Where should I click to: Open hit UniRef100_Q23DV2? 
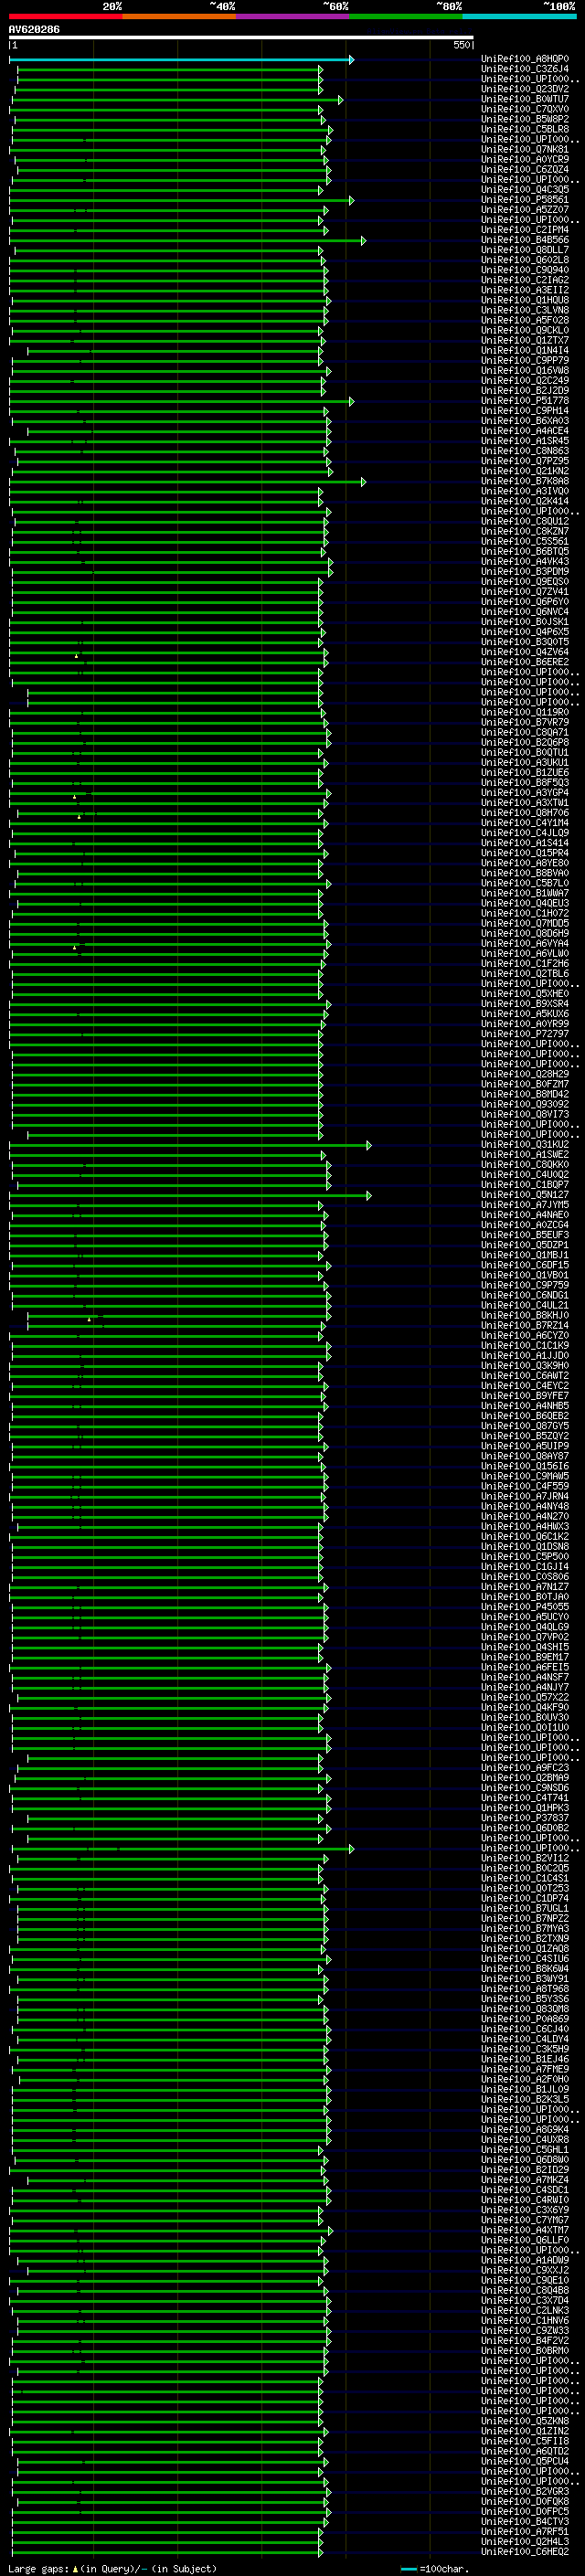525,89
